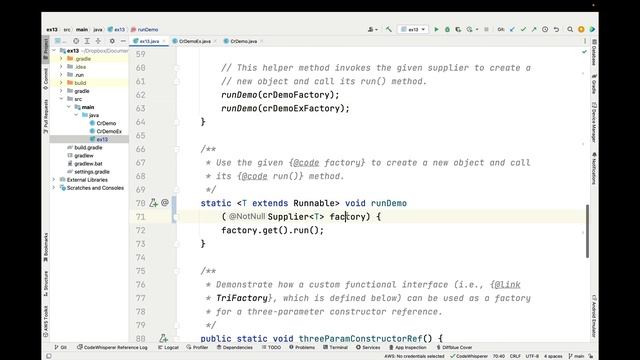Image resolution: width=640 pixels, height=360 pixels.
Task: Collapse the src folder
Action: [61, 99]
